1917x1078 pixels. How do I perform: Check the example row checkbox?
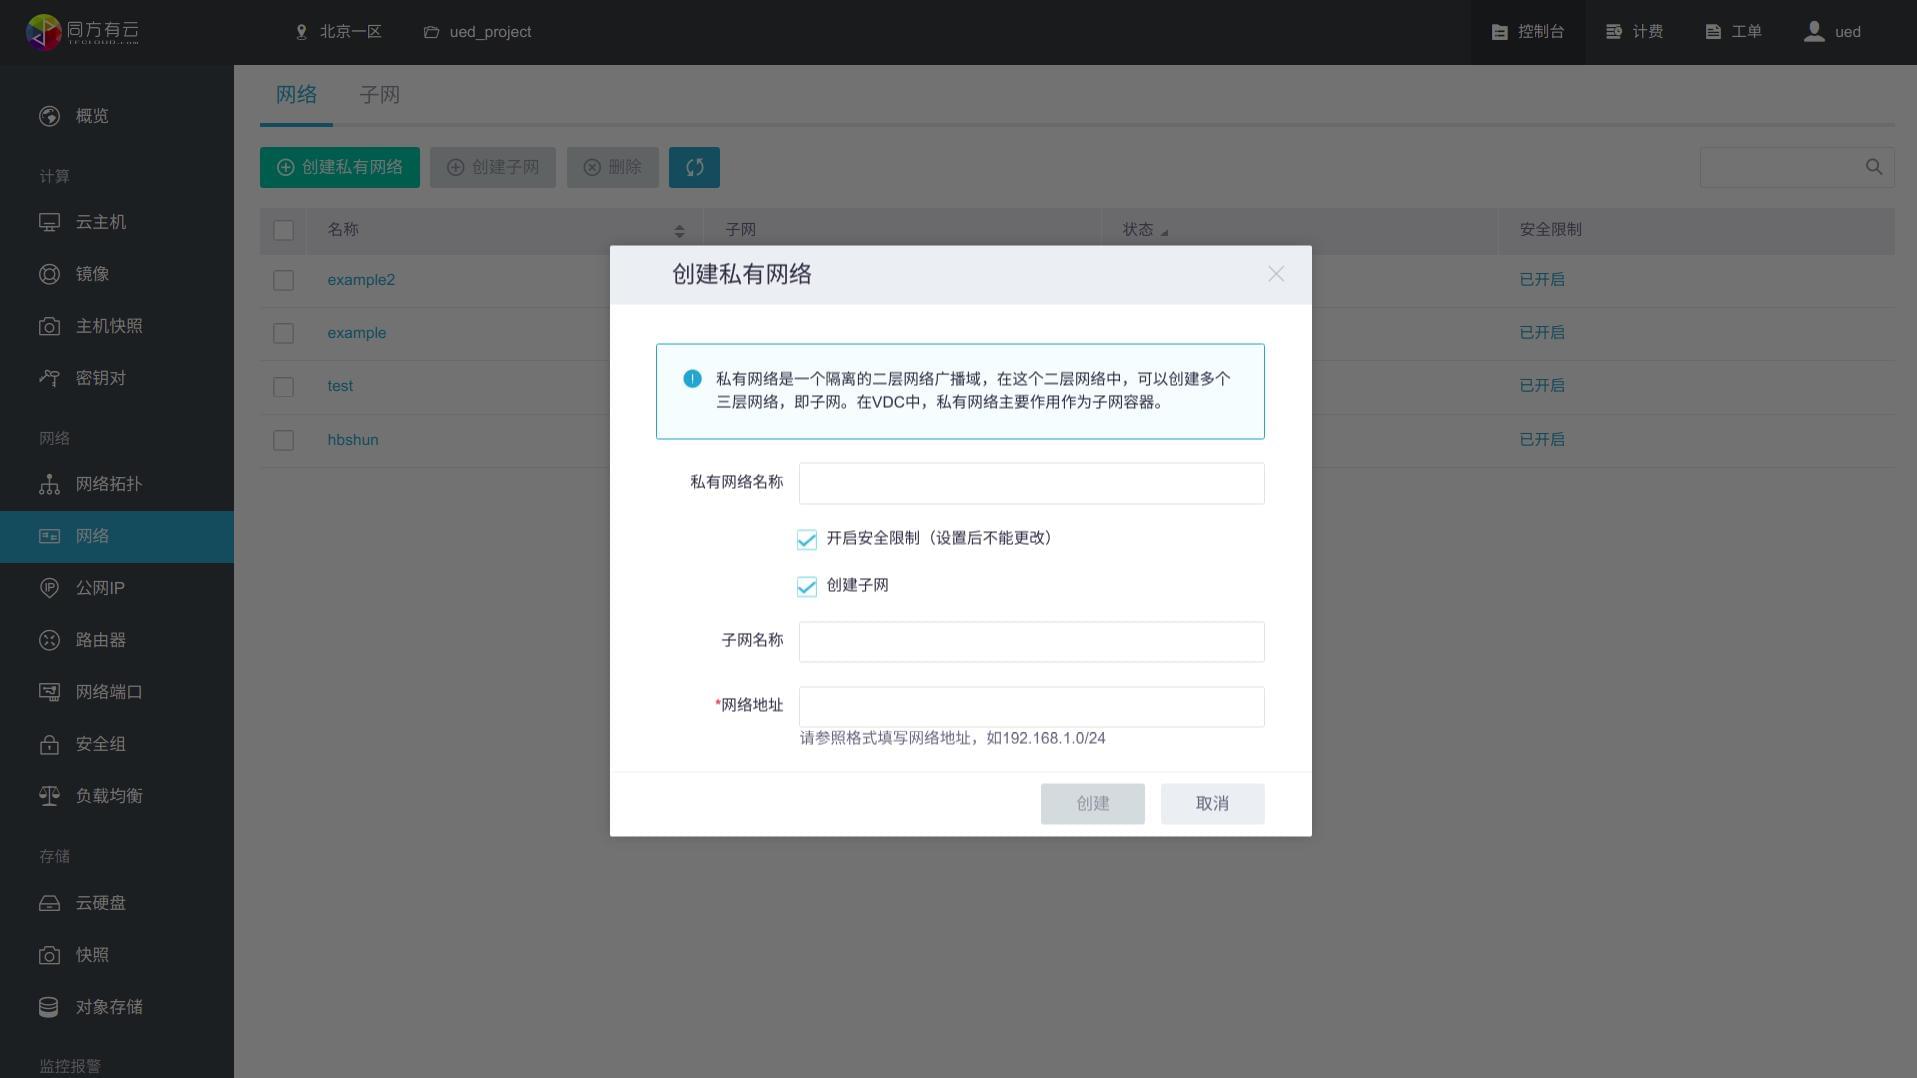(284, 333)
